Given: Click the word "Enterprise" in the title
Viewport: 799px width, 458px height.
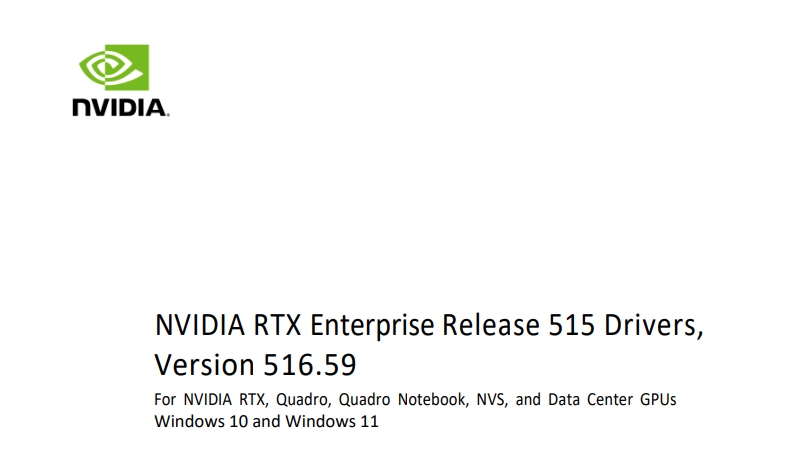Looking at the screenshot, I should coord(372,325).
